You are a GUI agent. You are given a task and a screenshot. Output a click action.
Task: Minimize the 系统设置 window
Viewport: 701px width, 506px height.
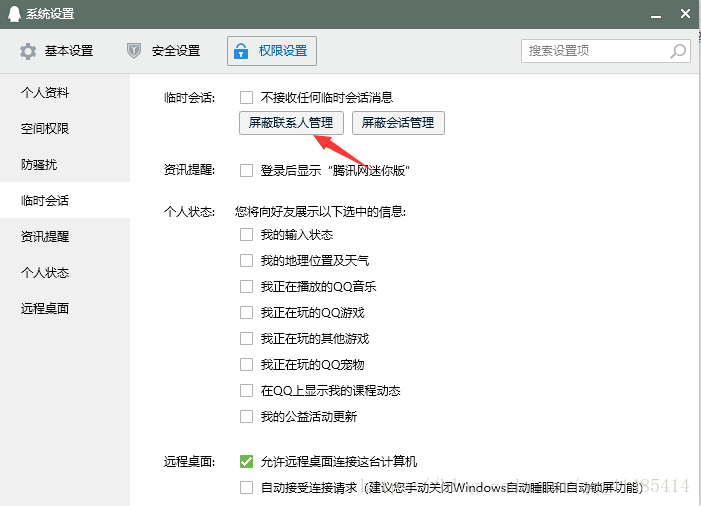656,15
